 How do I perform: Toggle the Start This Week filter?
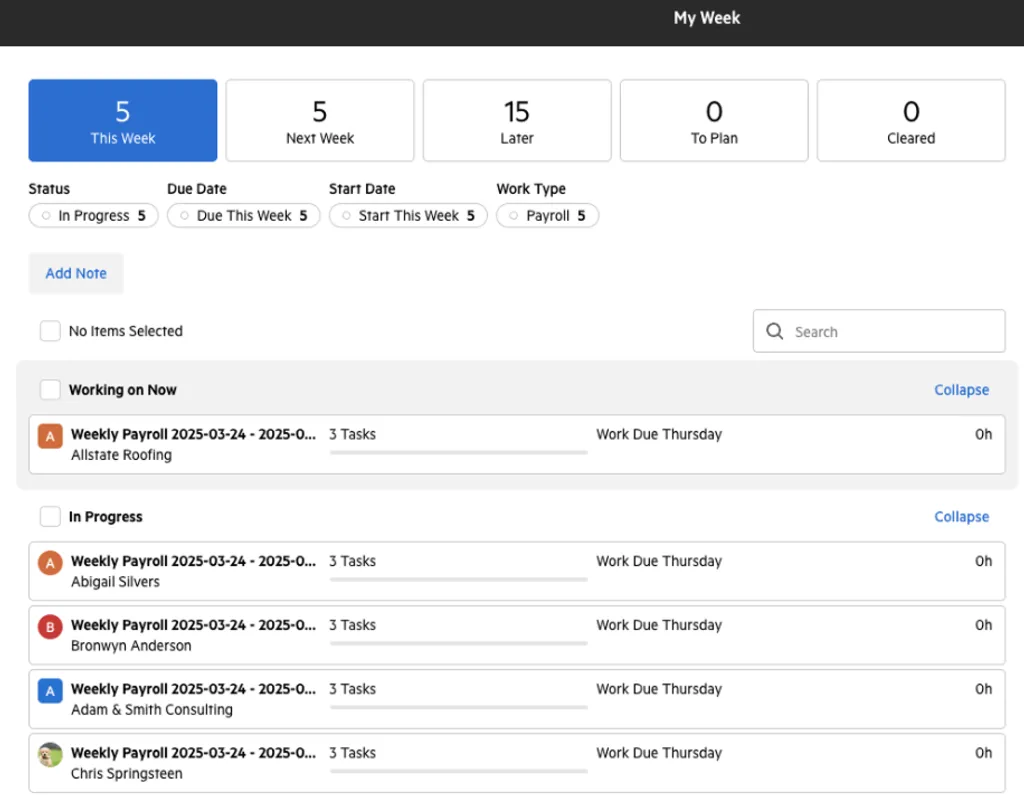point(408,216)
